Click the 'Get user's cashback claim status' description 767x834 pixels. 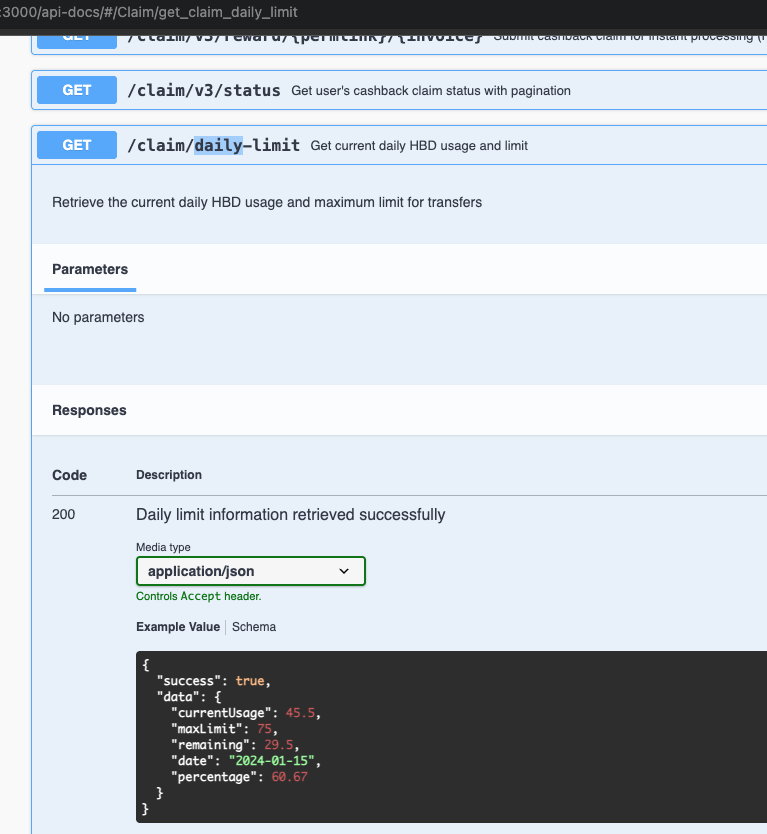click(431, 91)
